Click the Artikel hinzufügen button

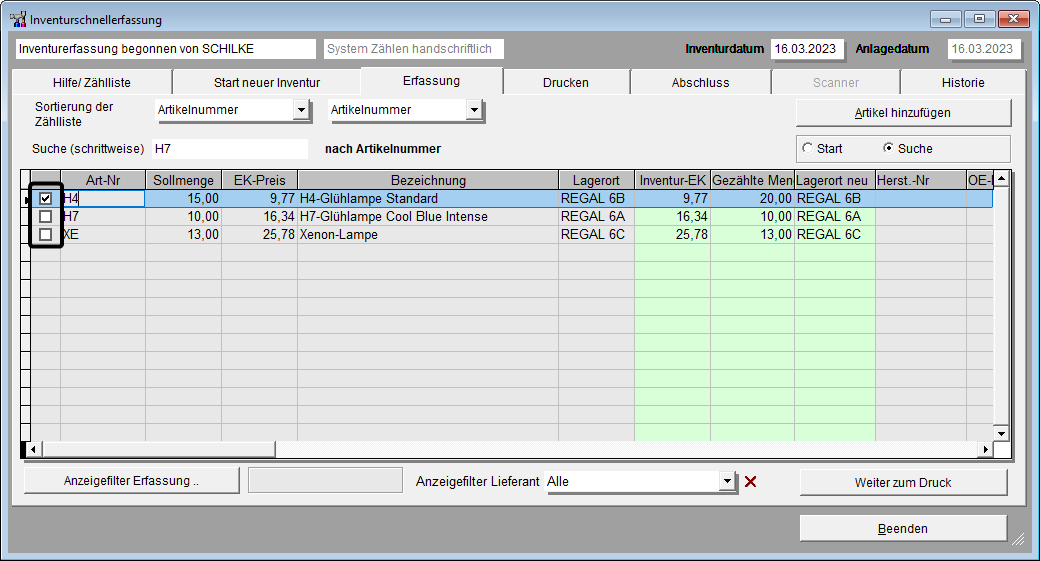(x=903, y=113)
